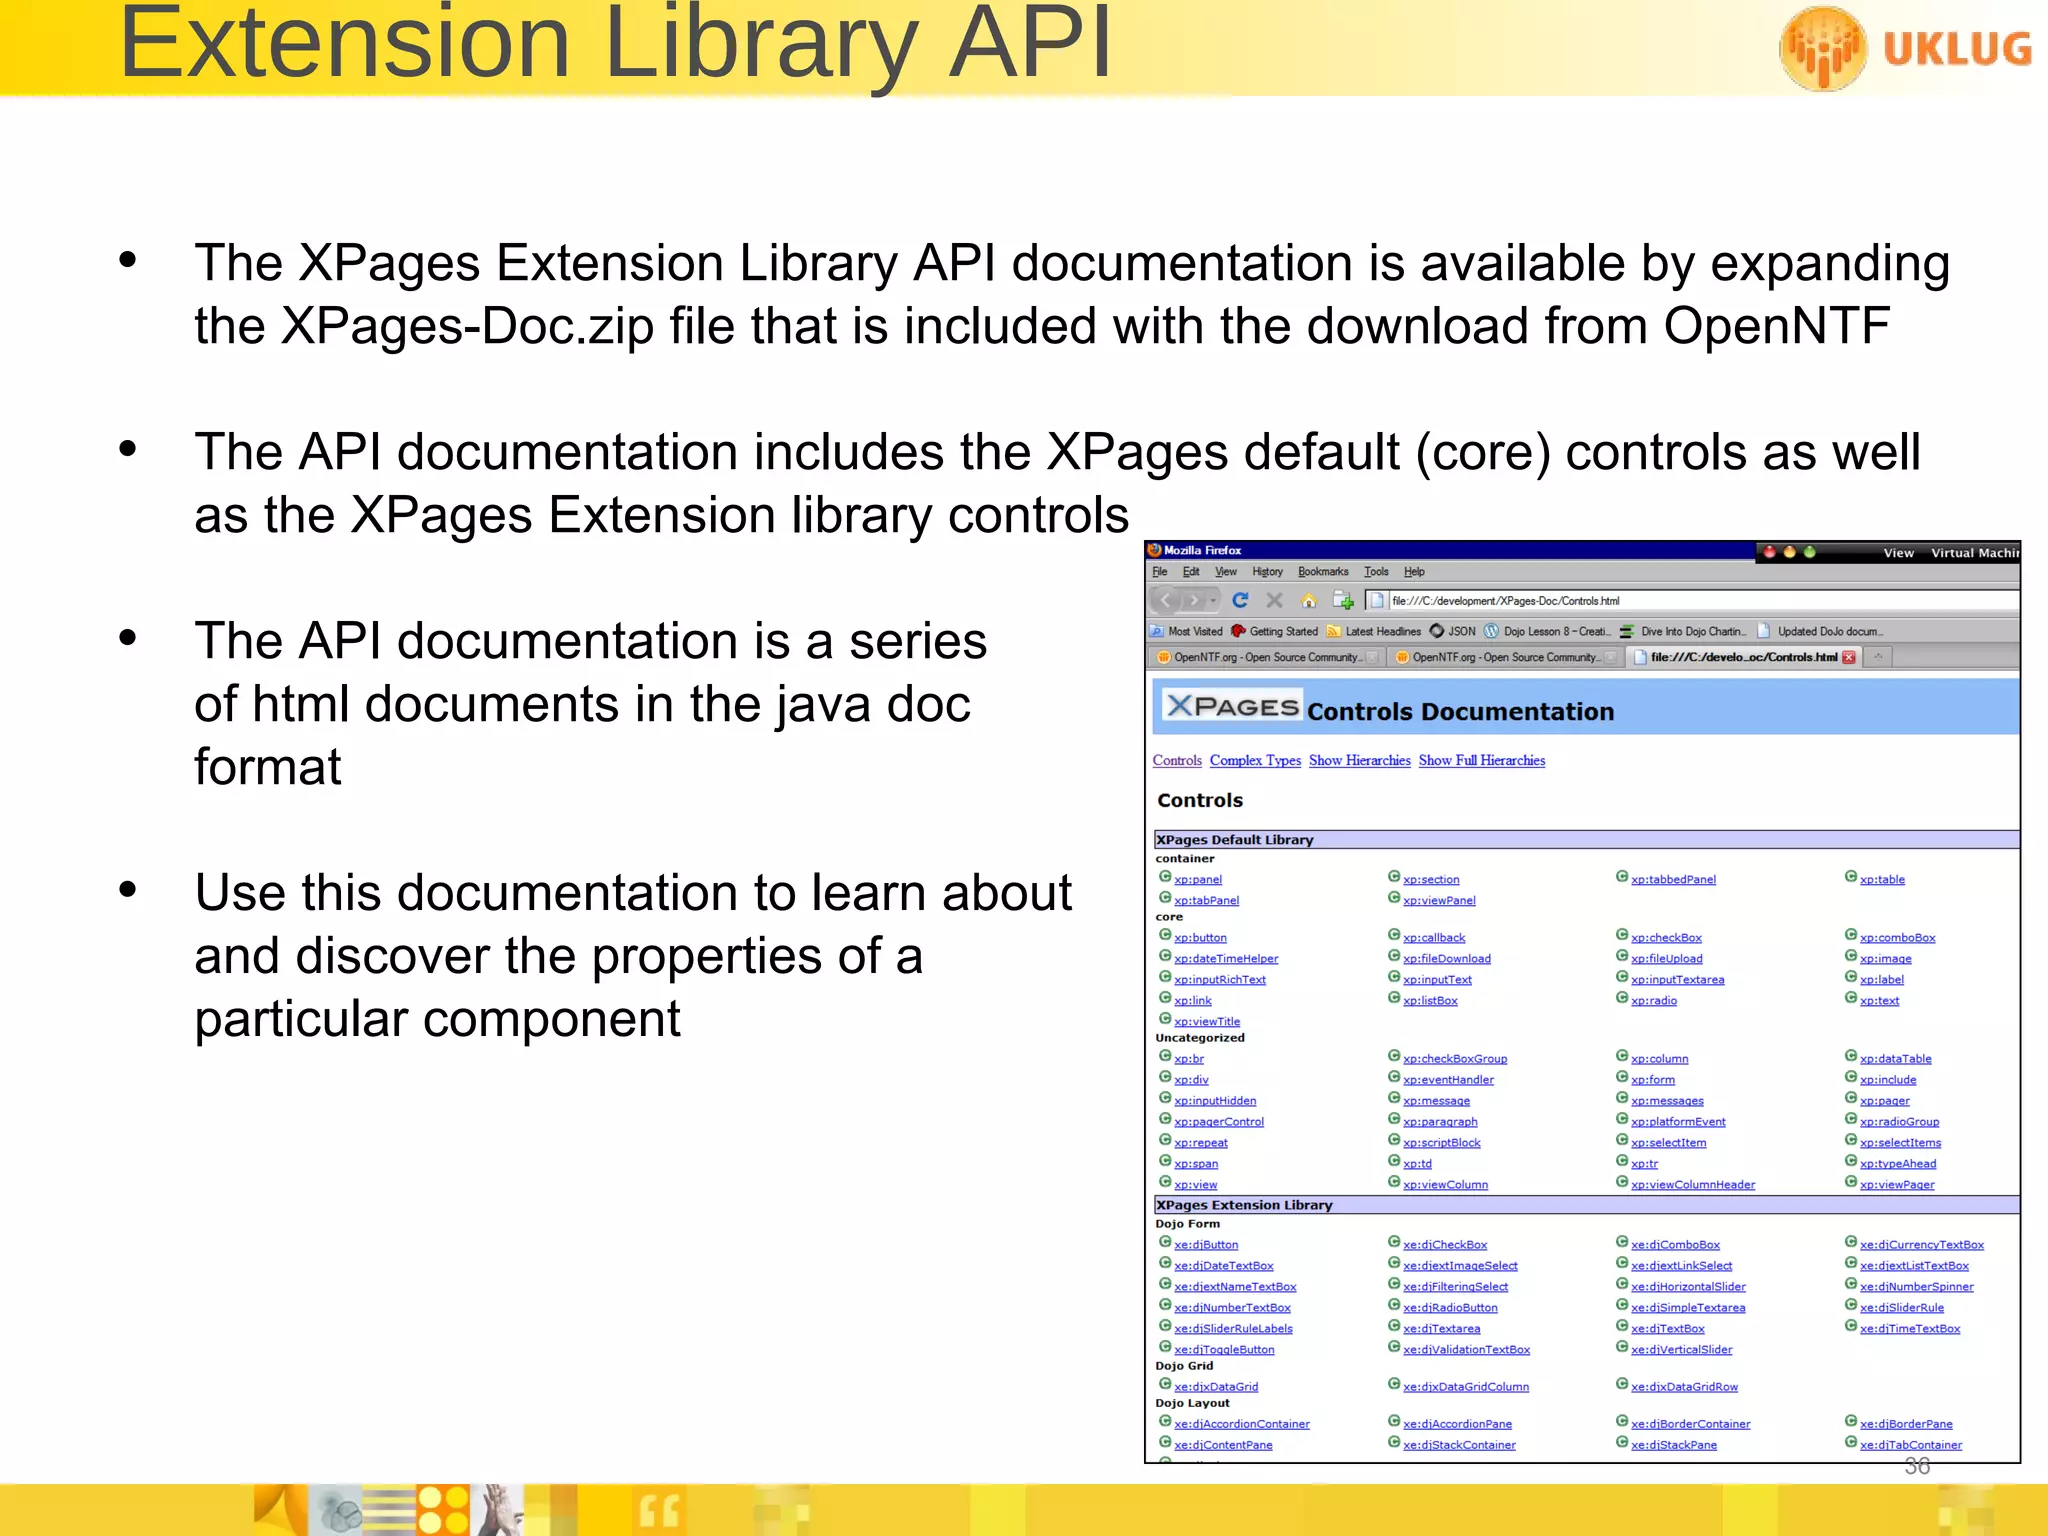
Task: Click the icon beside xe:djButton
Action: coord(1165,1242)
